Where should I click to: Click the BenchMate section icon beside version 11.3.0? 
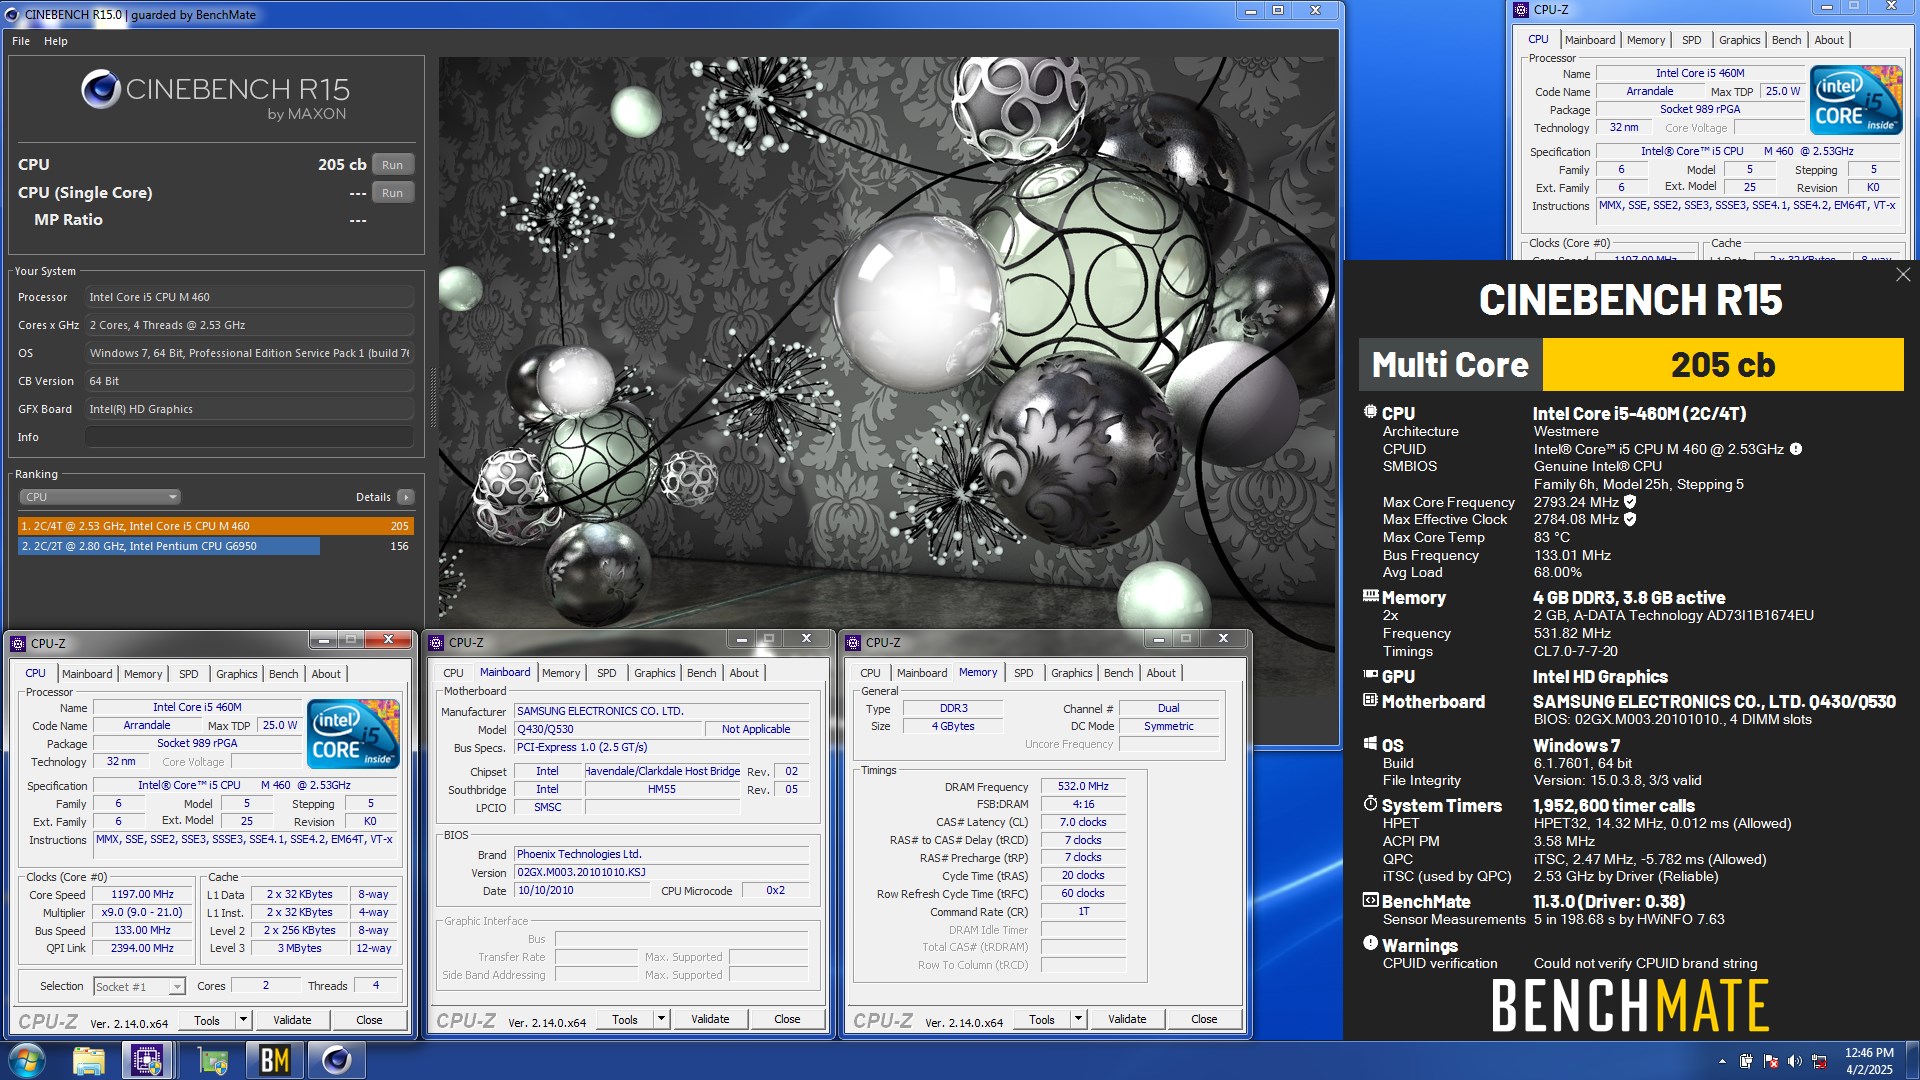click(1370, 900)
